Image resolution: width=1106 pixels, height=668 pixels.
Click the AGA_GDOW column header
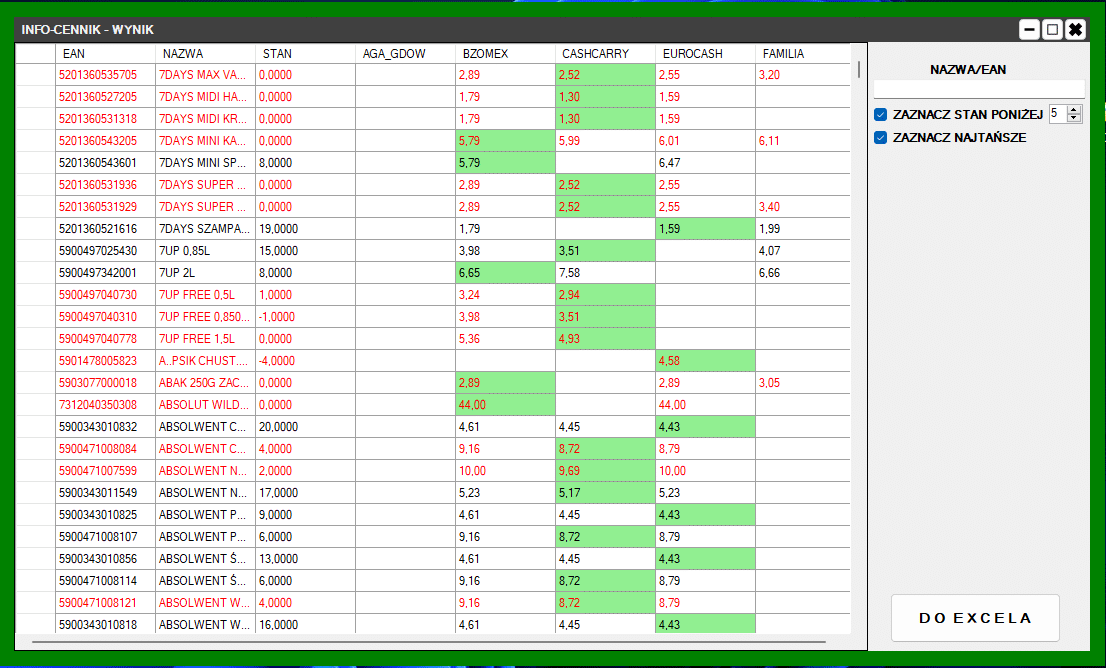coord(406,54)
